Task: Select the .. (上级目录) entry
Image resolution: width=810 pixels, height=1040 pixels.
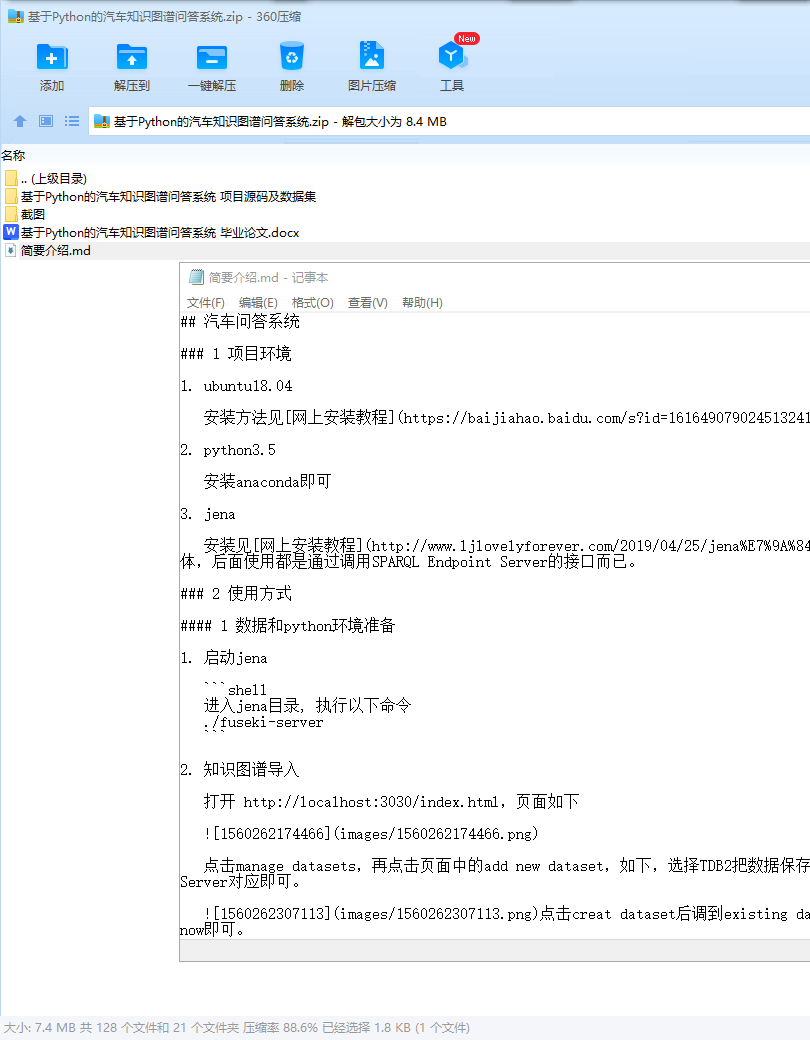Action: pyautogui.click(x=54, y=178)
